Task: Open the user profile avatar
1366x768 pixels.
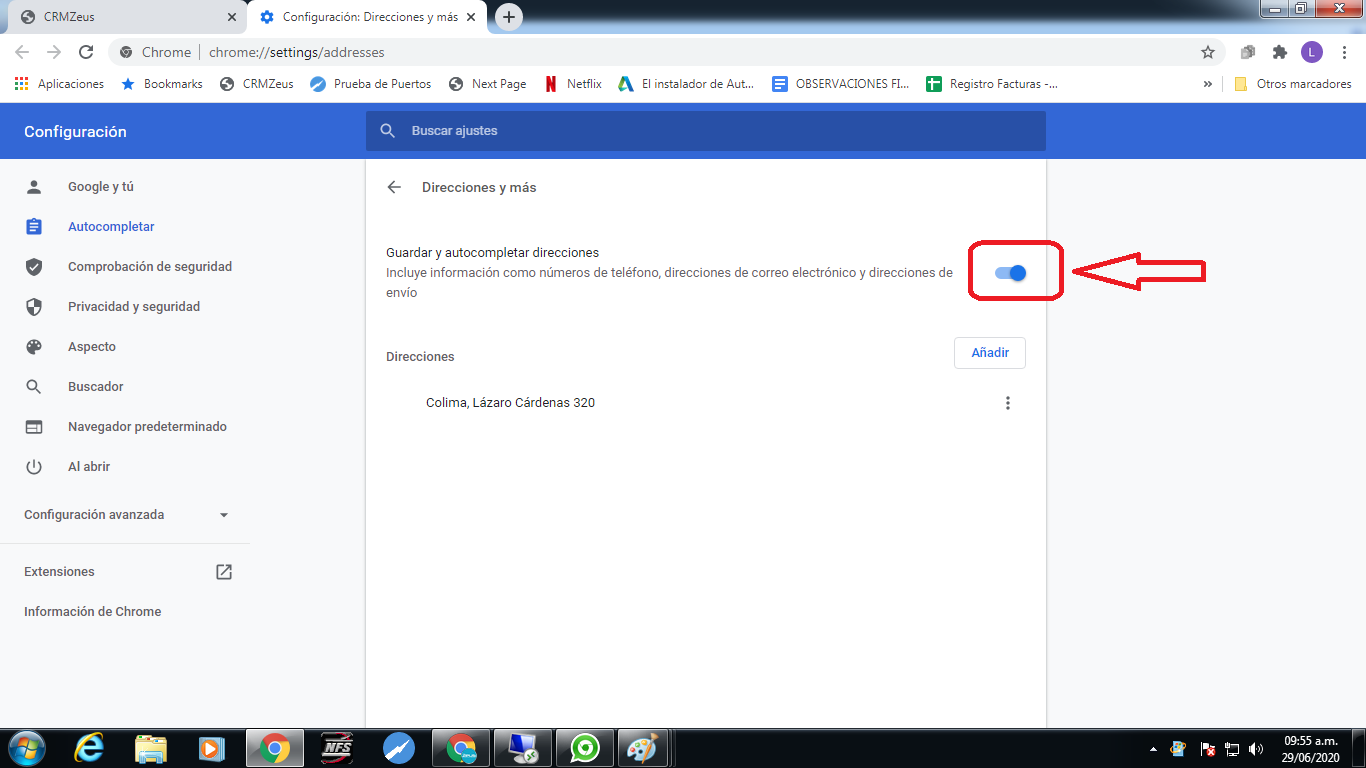Action: (1311, 52)
